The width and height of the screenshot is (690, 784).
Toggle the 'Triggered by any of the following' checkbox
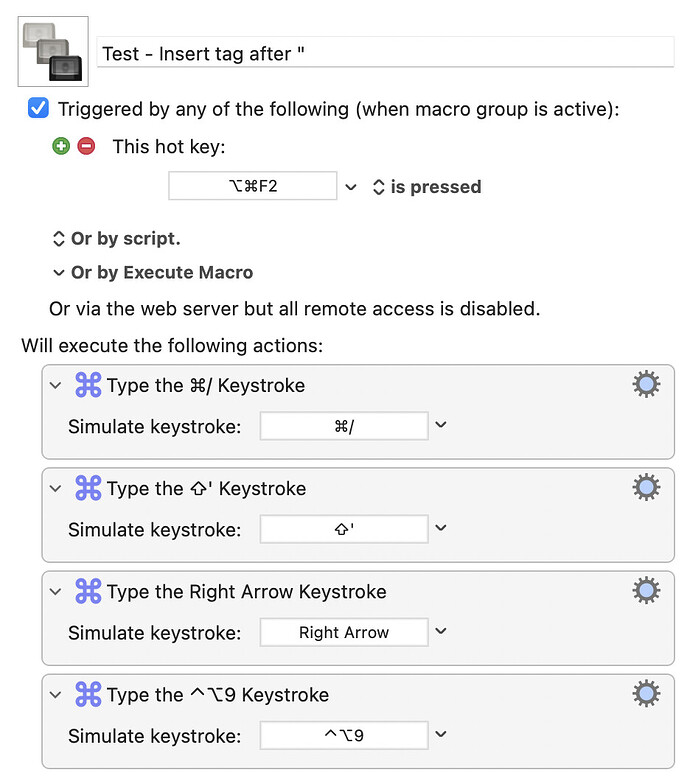38,108
